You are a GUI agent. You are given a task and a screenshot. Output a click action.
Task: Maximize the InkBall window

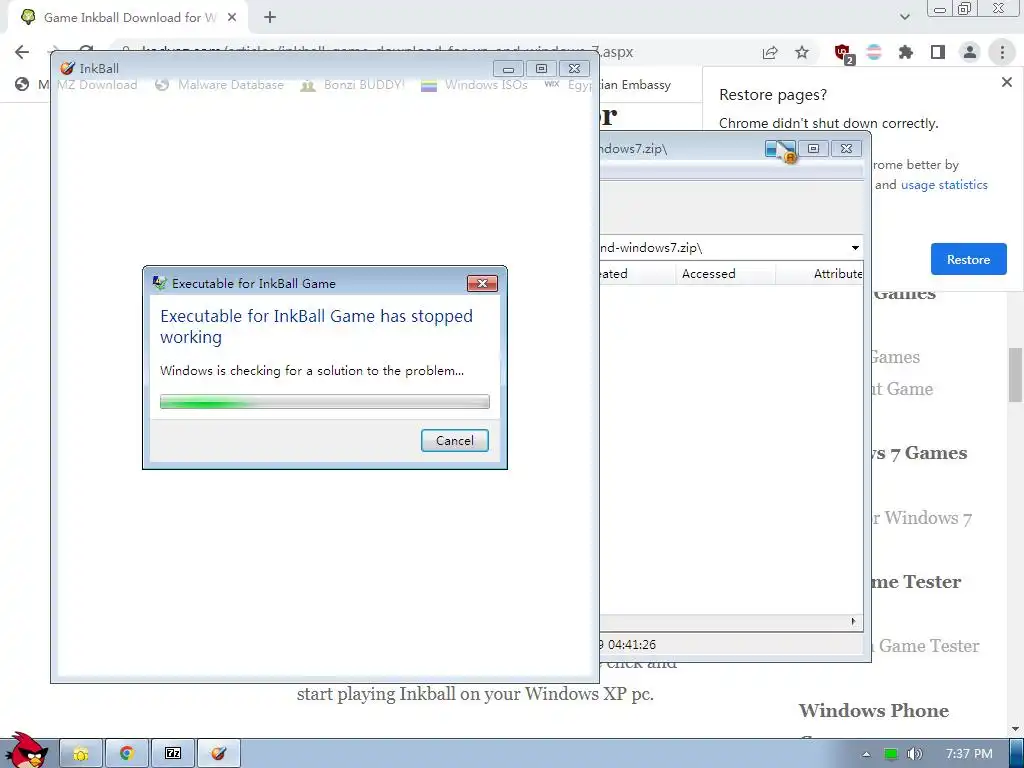(541, 69)
